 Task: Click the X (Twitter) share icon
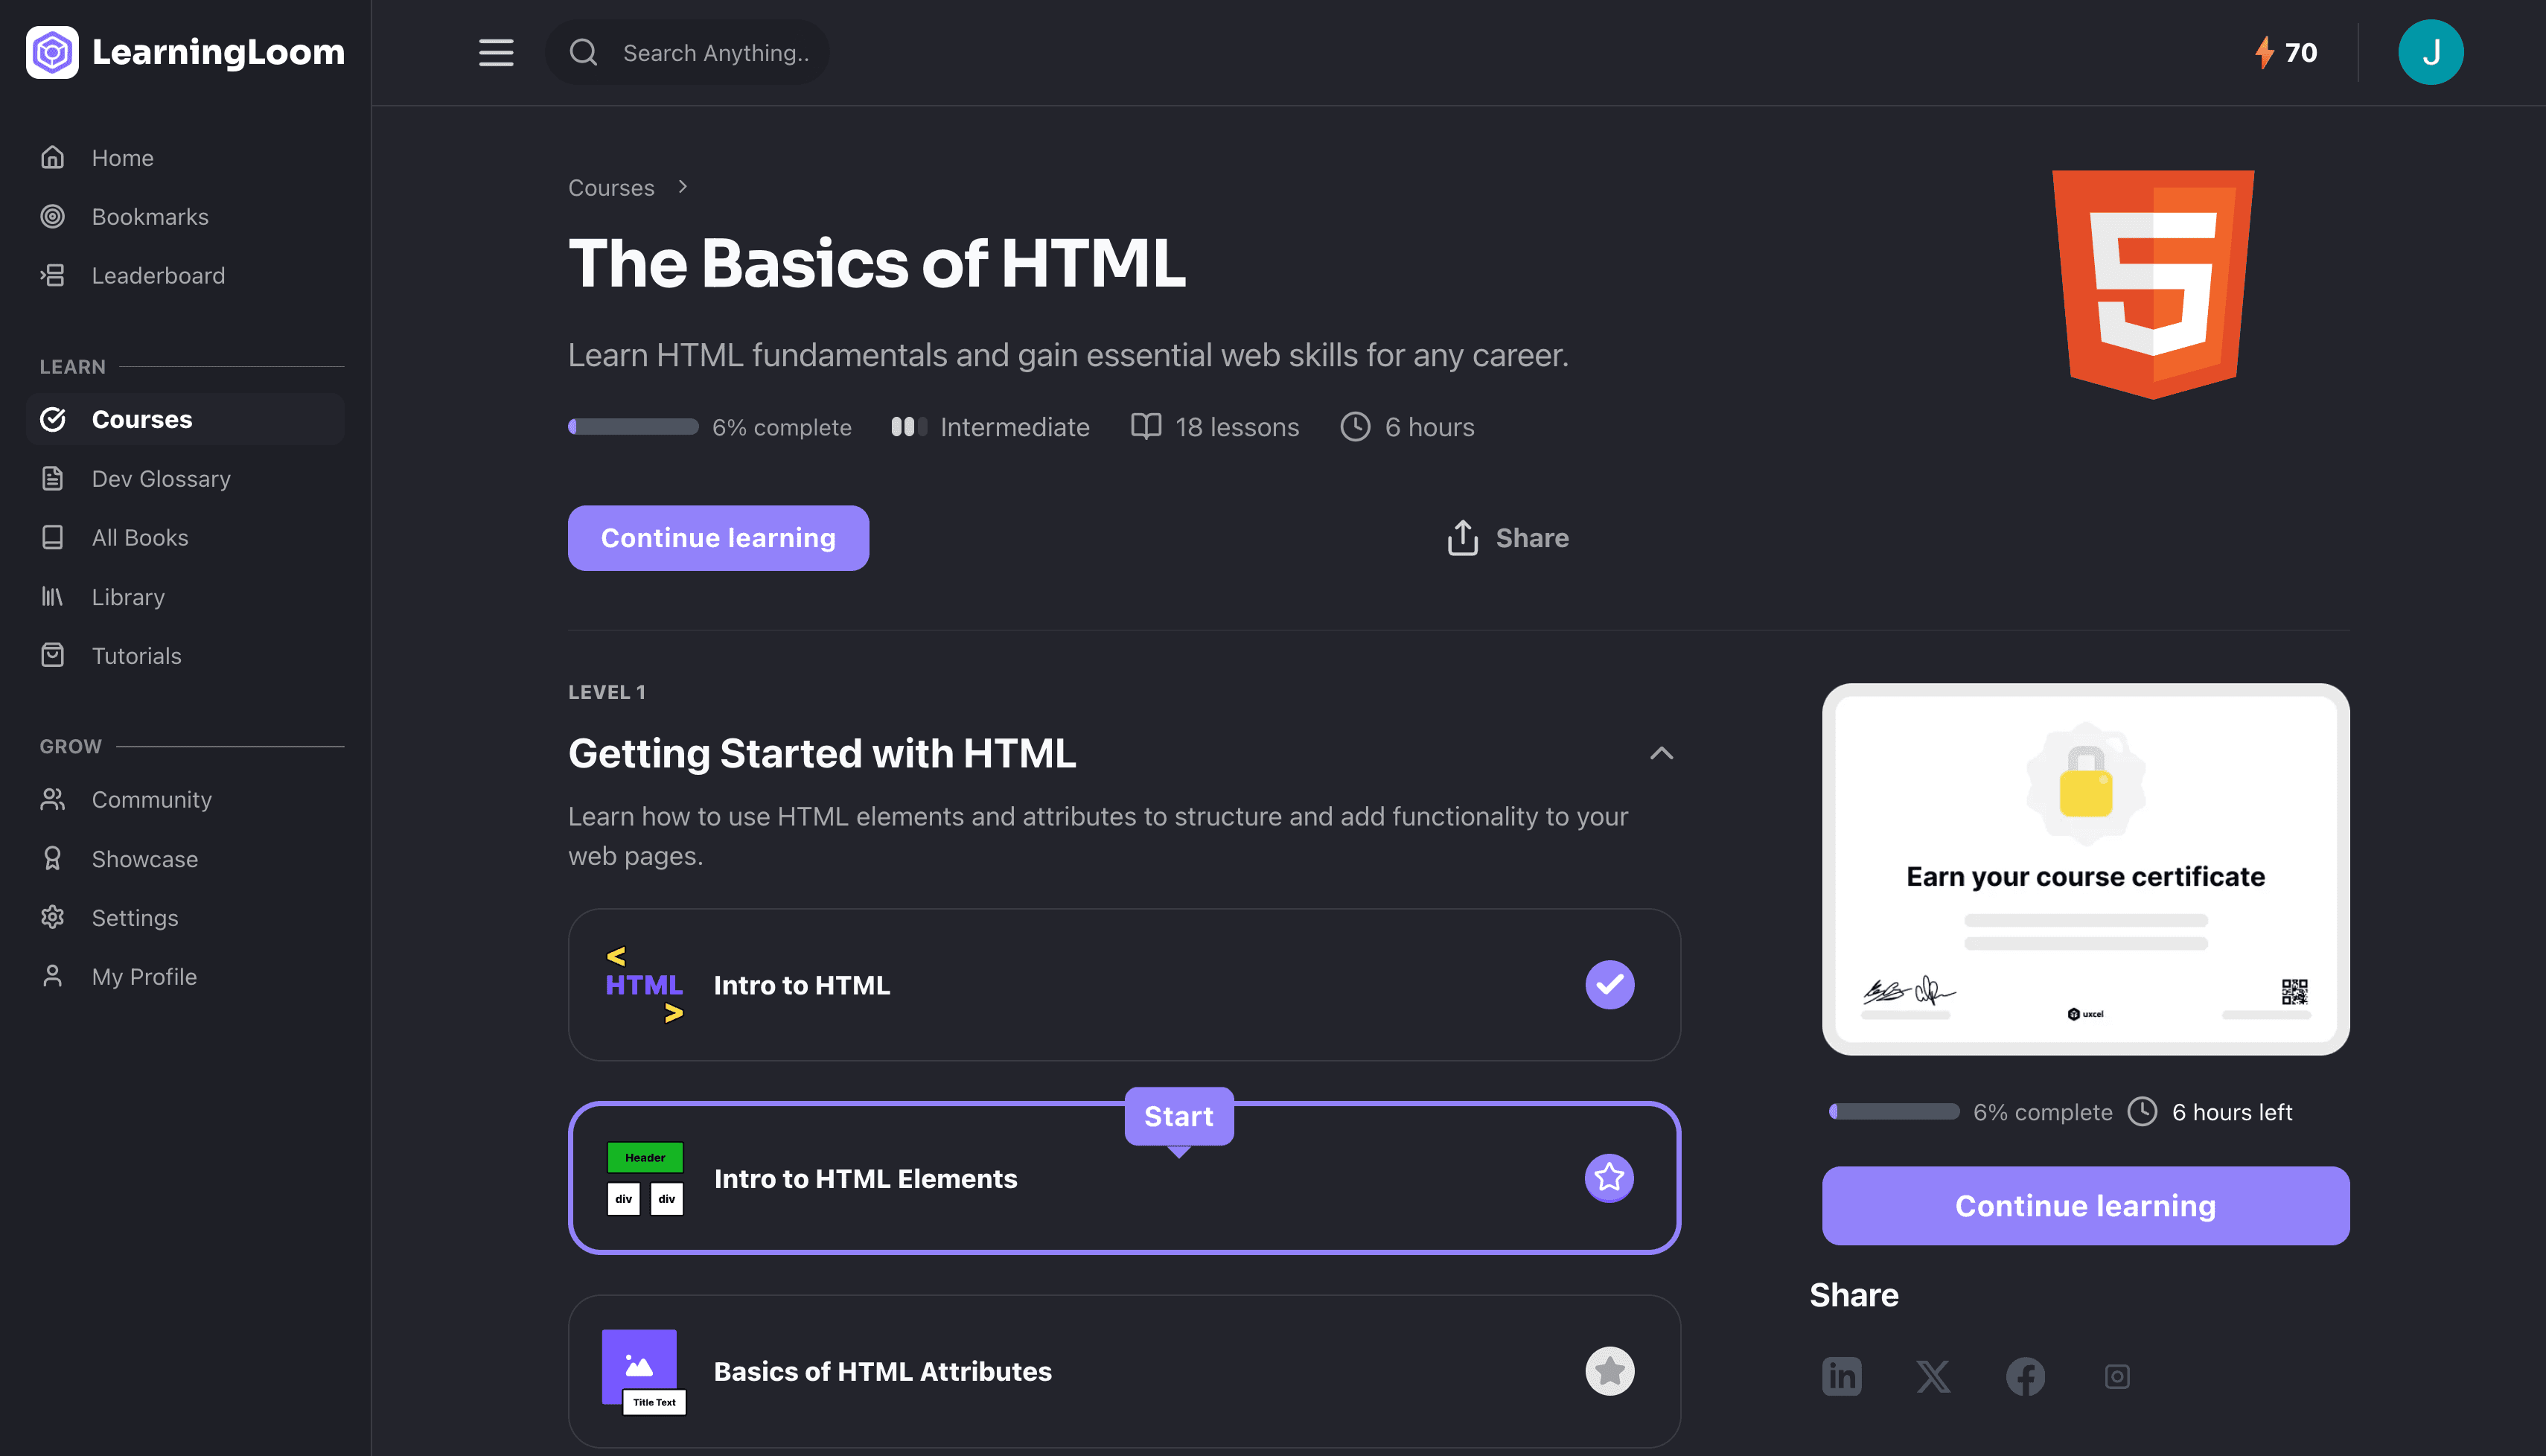click(x=1933, y=1376)
